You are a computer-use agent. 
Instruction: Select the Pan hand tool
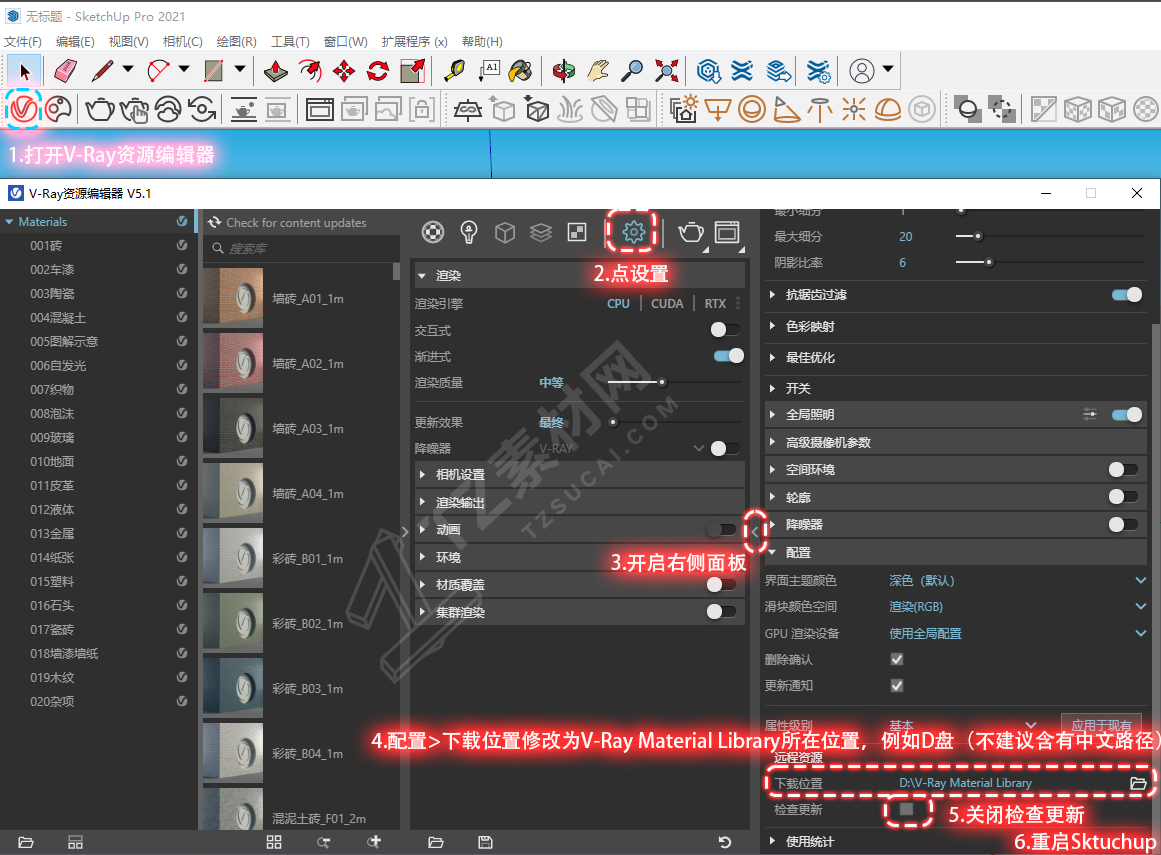[x=598, y=71]
